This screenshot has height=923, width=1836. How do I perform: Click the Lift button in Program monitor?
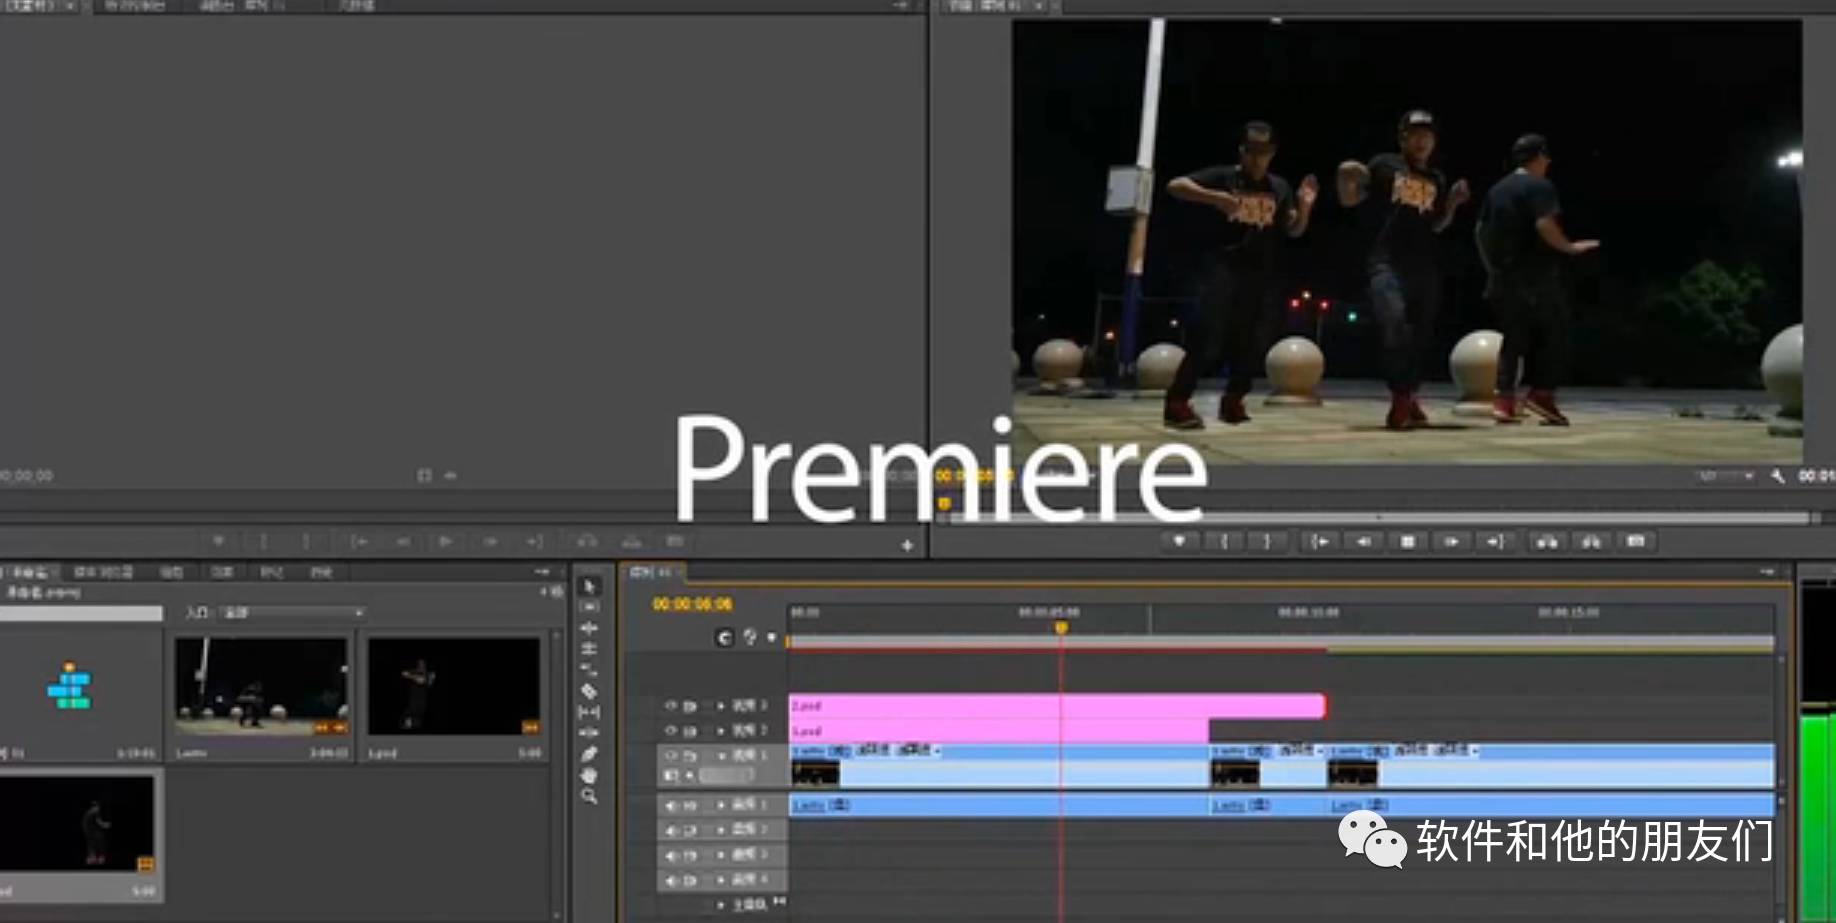[1547, 541]
